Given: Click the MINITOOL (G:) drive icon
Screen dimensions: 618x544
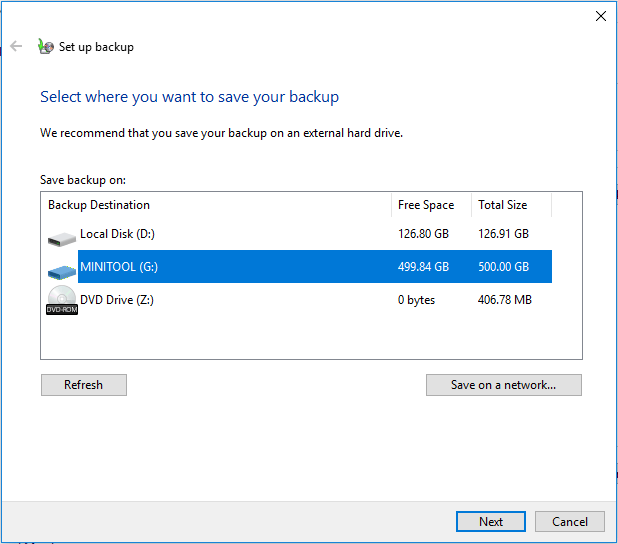Looking at the screenshot, I should tap(62, 272).
